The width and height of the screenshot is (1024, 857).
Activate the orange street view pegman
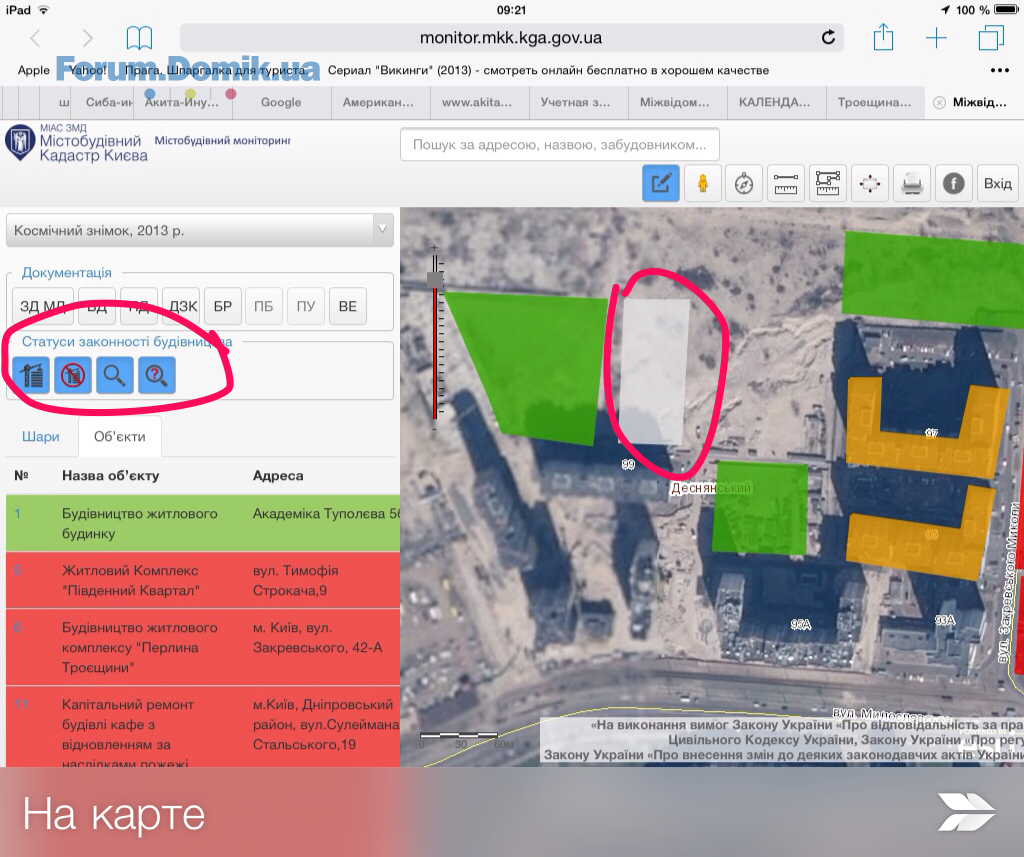(702, 183)
